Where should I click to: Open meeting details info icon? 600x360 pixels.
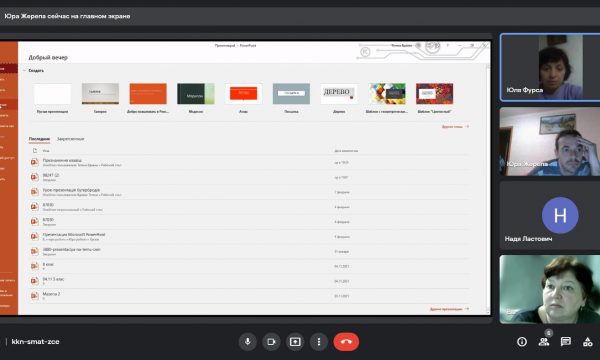click(522, 342)
